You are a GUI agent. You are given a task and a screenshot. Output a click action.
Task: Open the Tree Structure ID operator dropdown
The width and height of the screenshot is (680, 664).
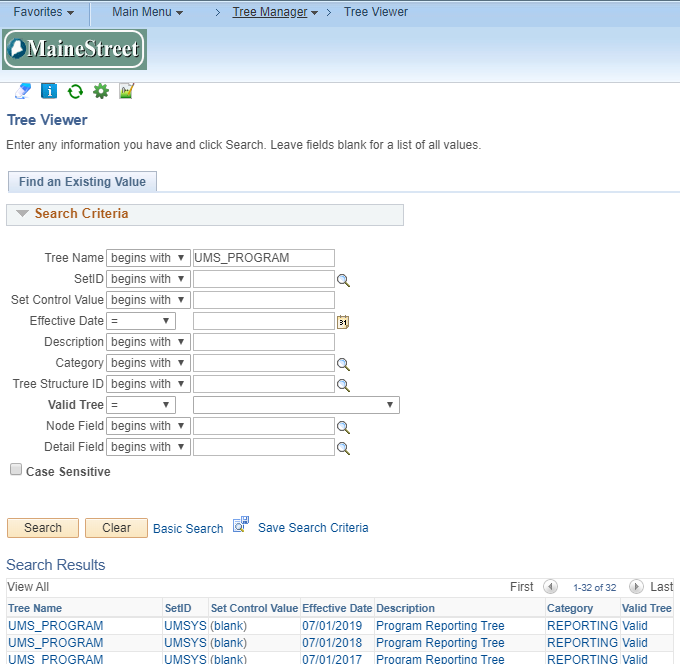(148, 384)
